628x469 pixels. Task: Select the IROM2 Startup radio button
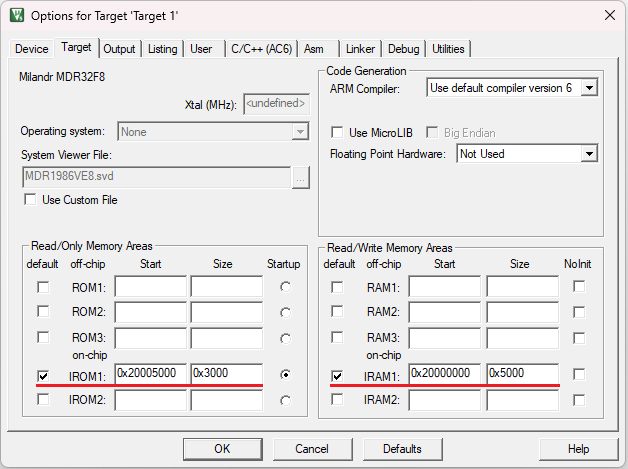coord(287,400)
